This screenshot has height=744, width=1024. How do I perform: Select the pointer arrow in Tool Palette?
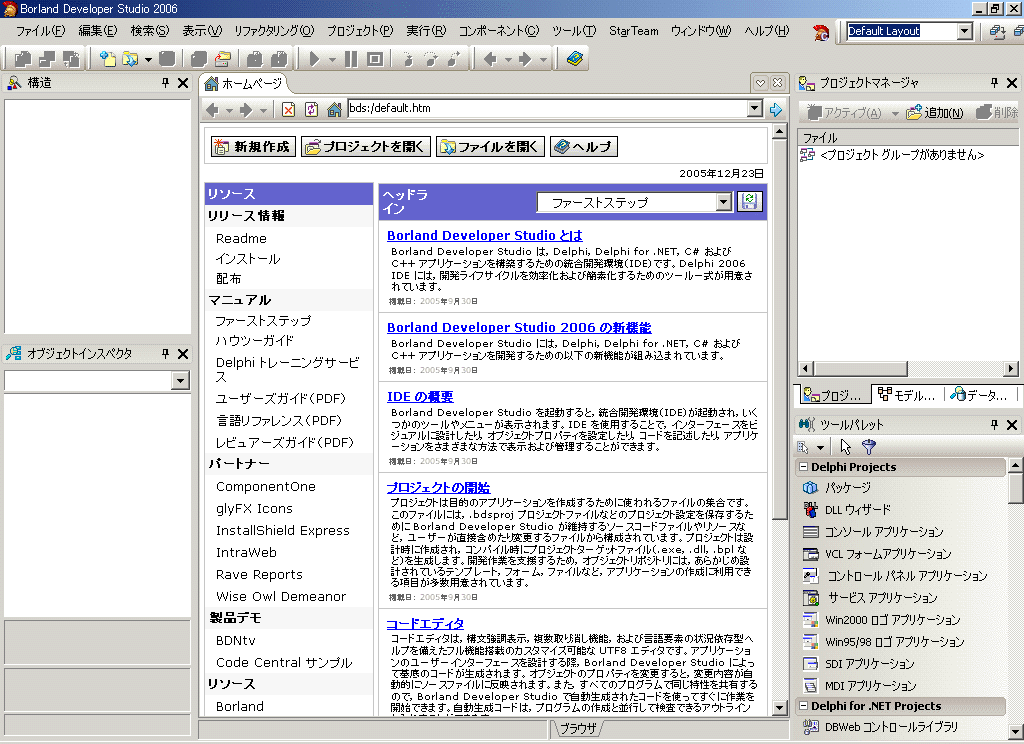click(846, 447)
